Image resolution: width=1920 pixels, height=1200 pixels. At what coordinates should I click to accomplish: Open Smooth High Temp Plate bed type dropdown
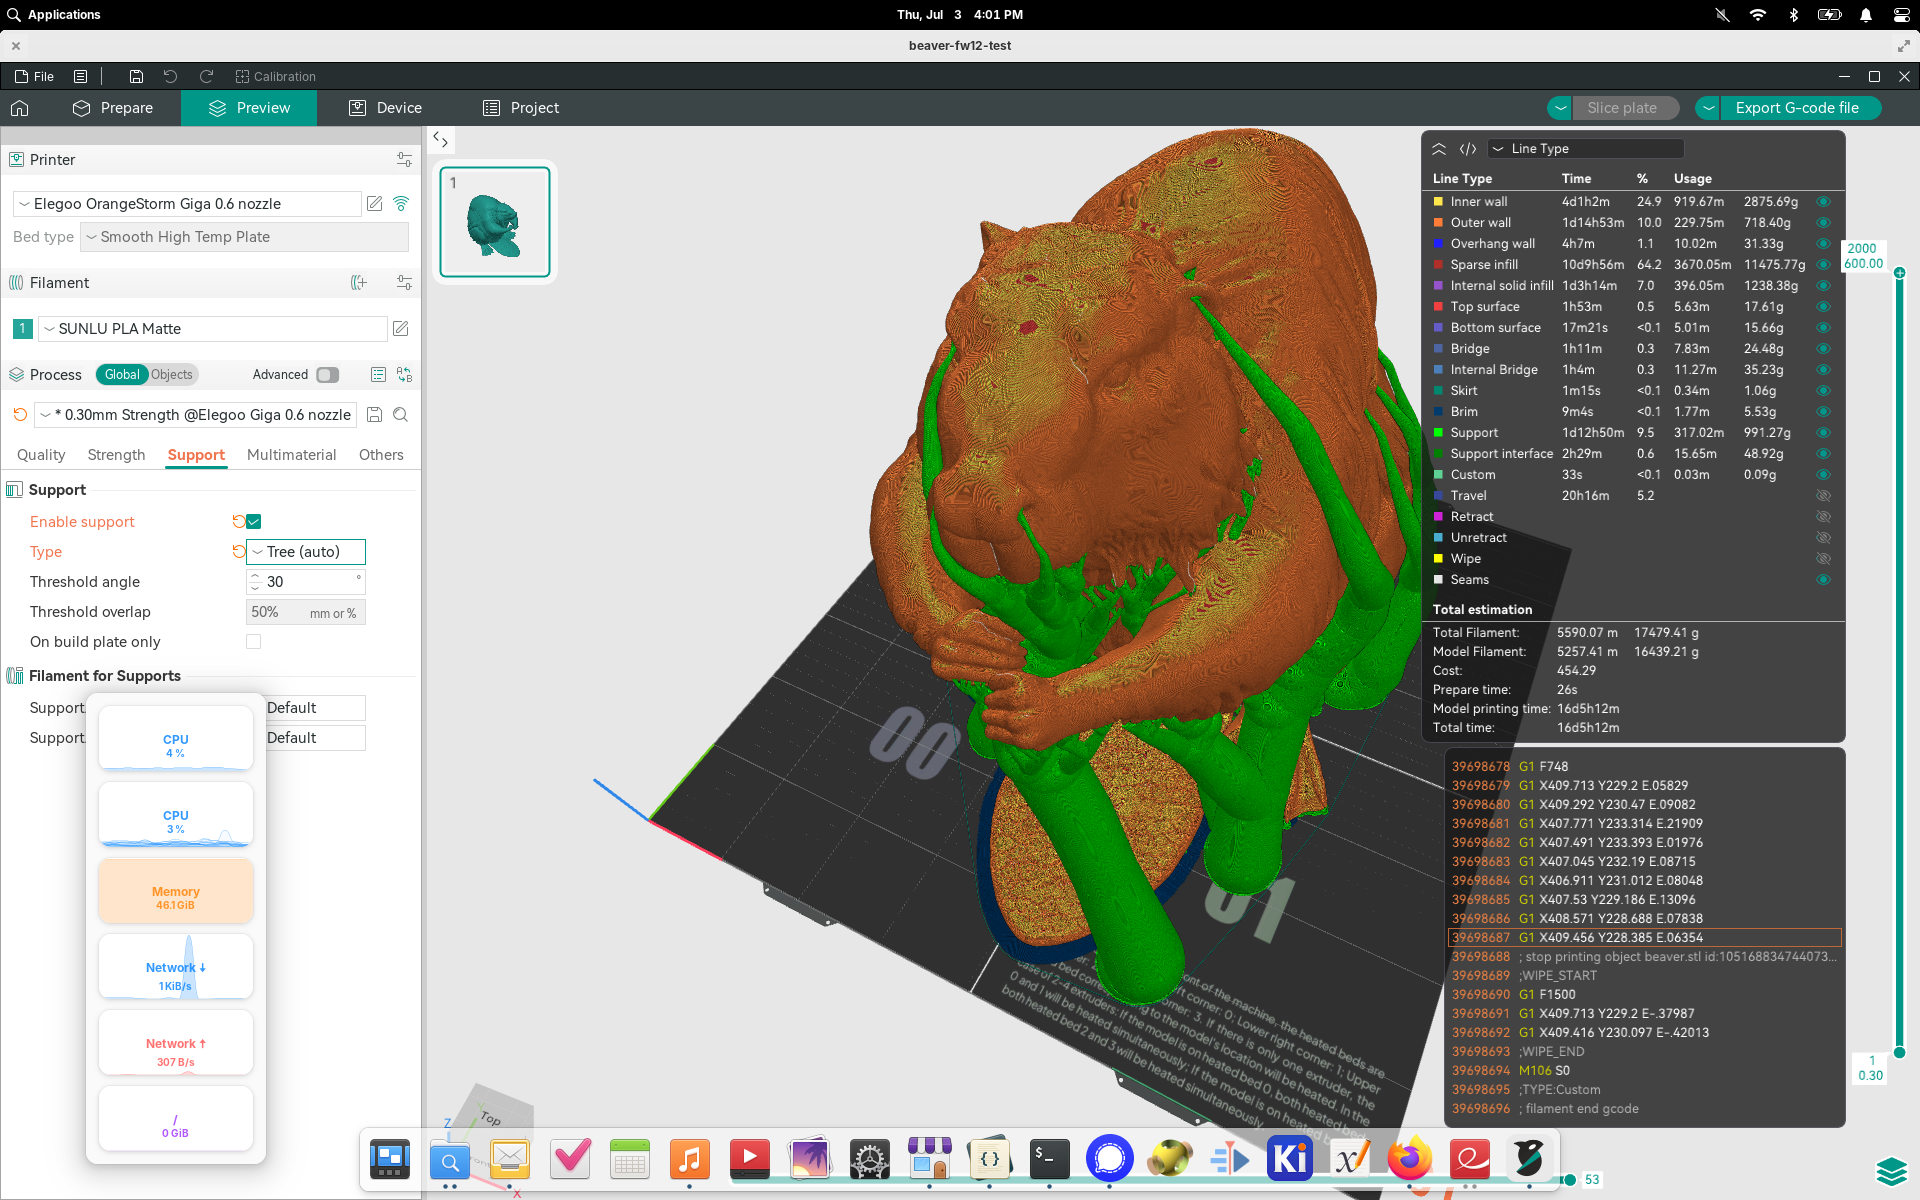[244, 237]
